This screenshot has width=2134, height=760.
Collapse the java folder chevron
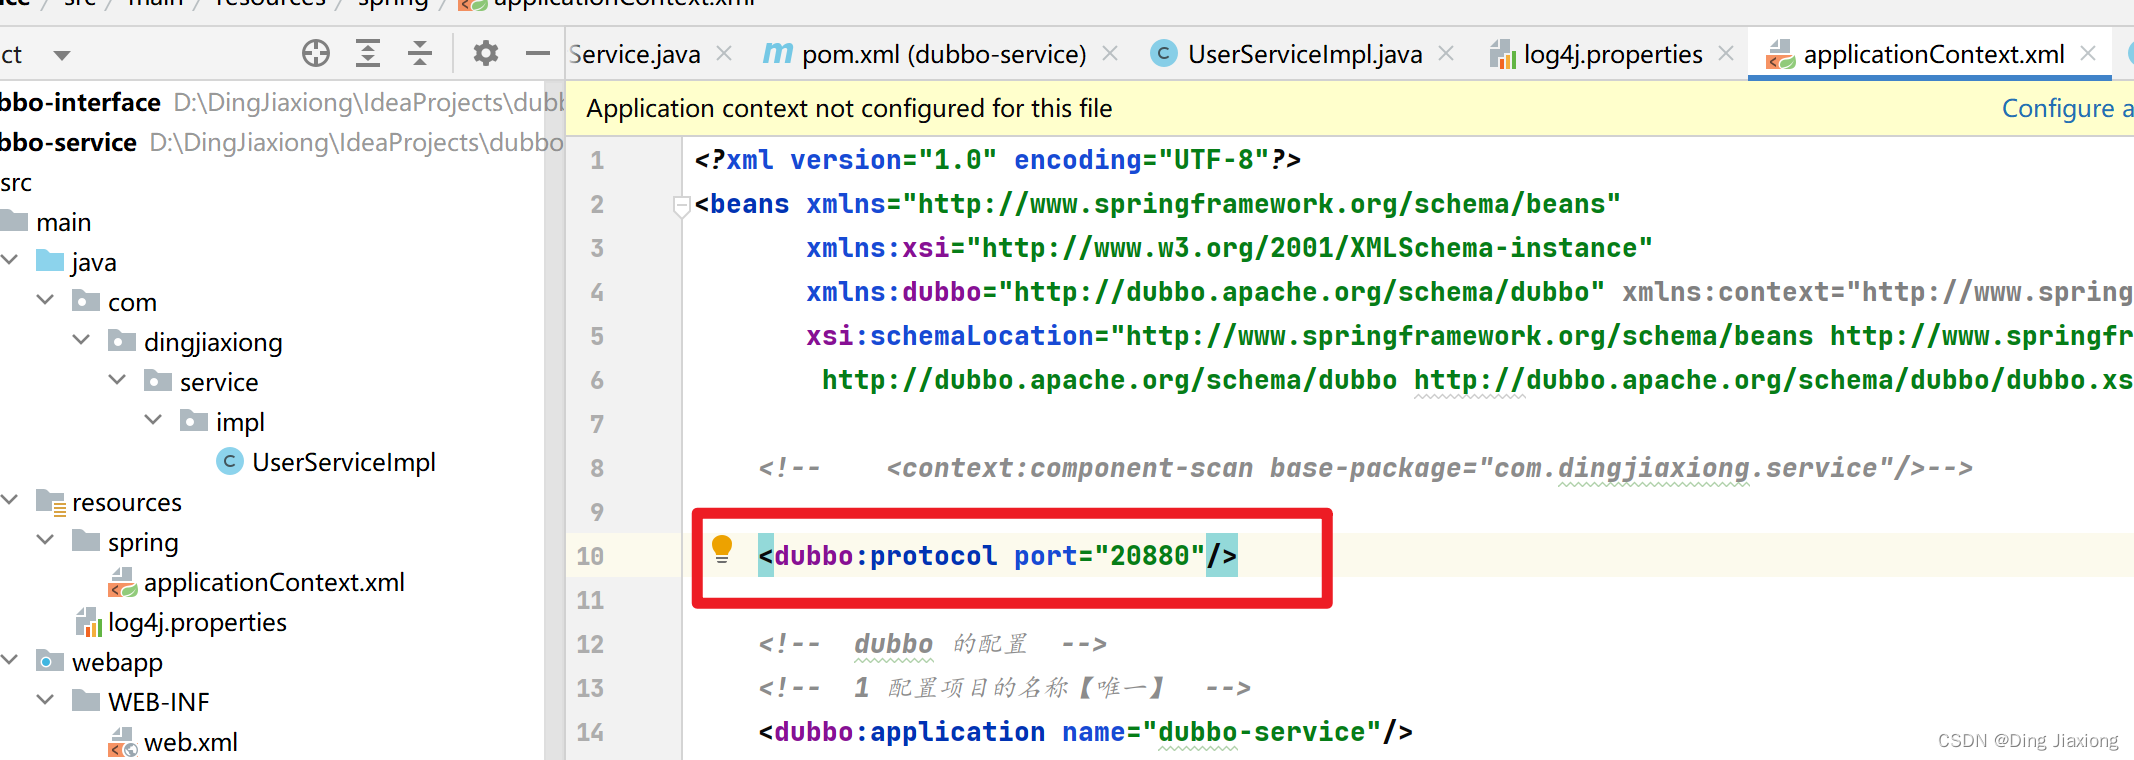point(10,260)
